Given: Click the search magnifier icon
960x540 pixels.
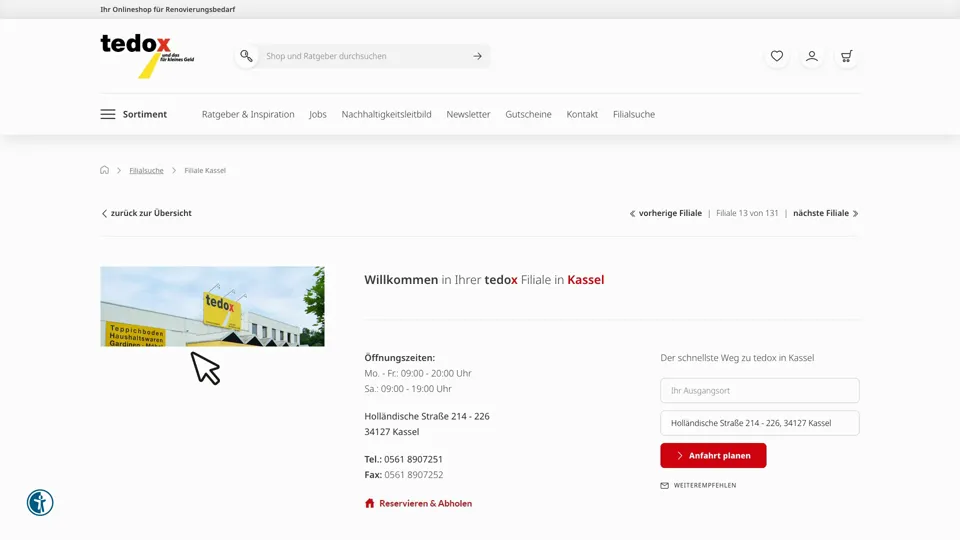Looking at the screenshot, I should [246, 56].
